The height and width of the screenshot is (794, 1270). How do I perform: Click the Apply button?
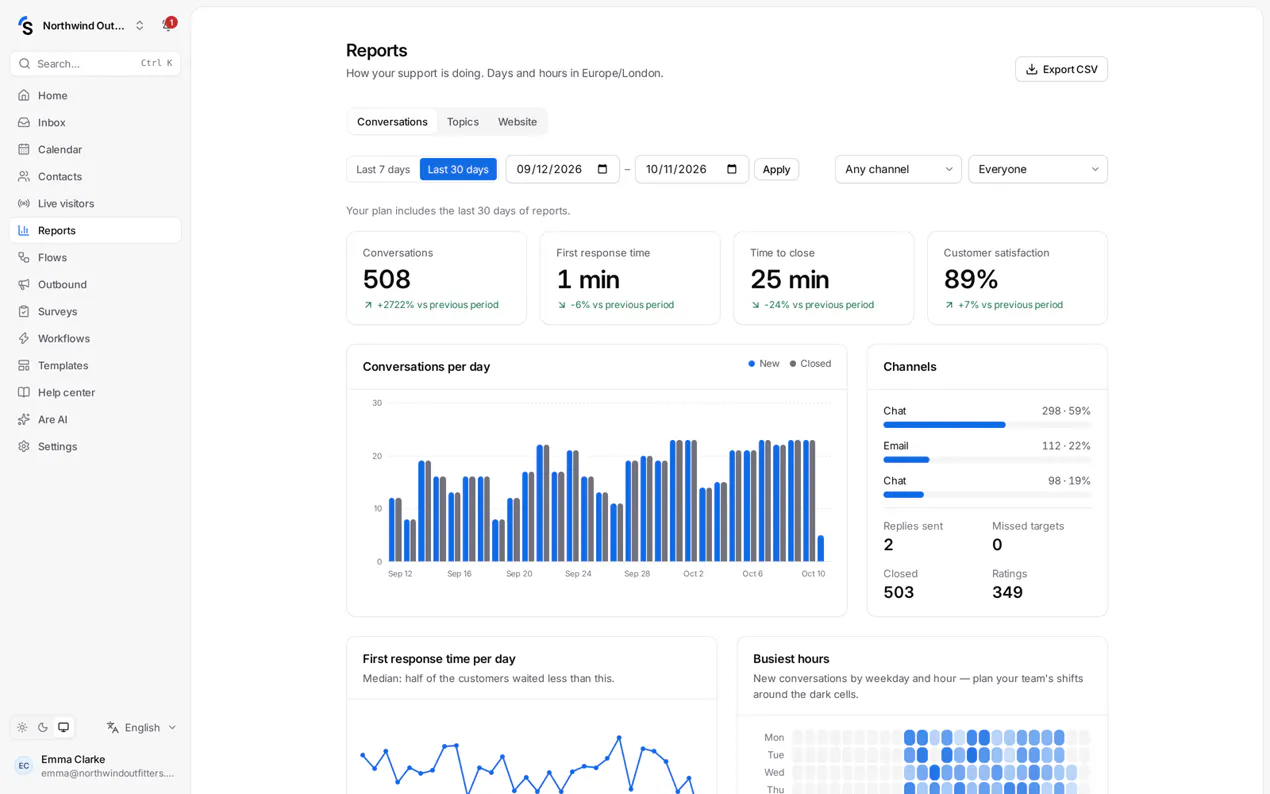point(776,169)
